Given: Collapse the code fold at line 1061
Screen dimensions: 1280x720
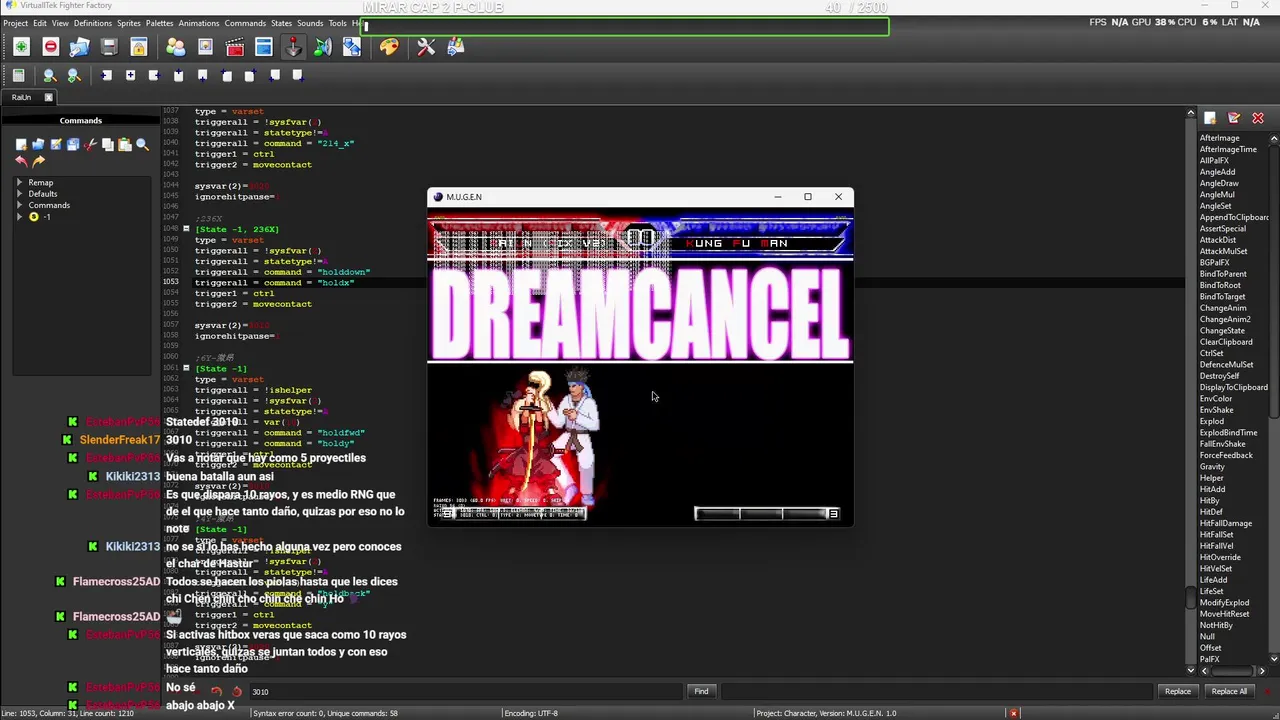Looking at the screenshot, I should point(186,368).
